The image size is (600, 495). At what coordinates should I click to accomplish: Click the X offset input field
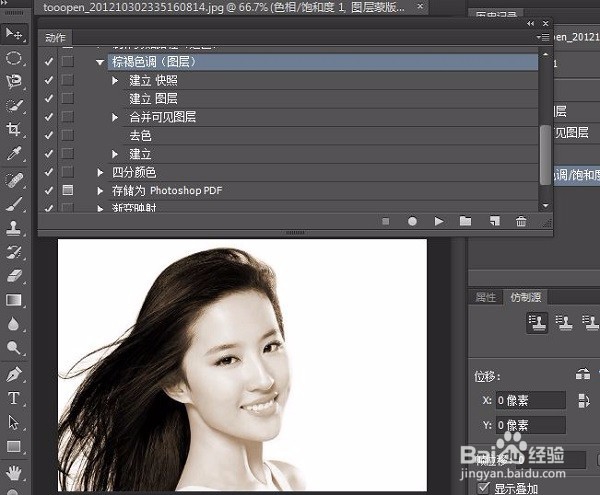click(x=531, y=401)
